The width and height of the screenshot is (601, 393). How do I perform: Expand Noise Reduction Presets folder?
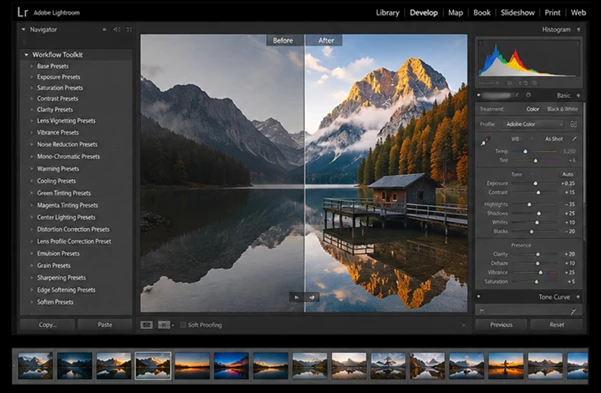point(31,145)
